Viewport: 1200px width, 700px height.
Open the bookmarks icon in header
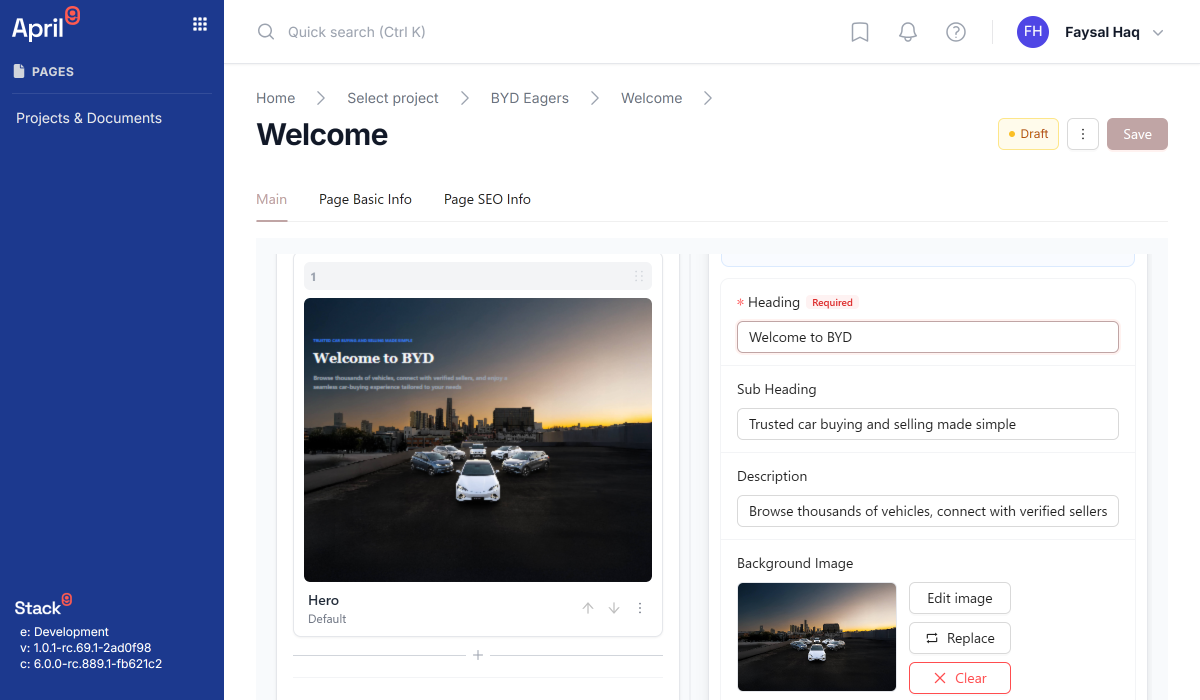point(860,32)
